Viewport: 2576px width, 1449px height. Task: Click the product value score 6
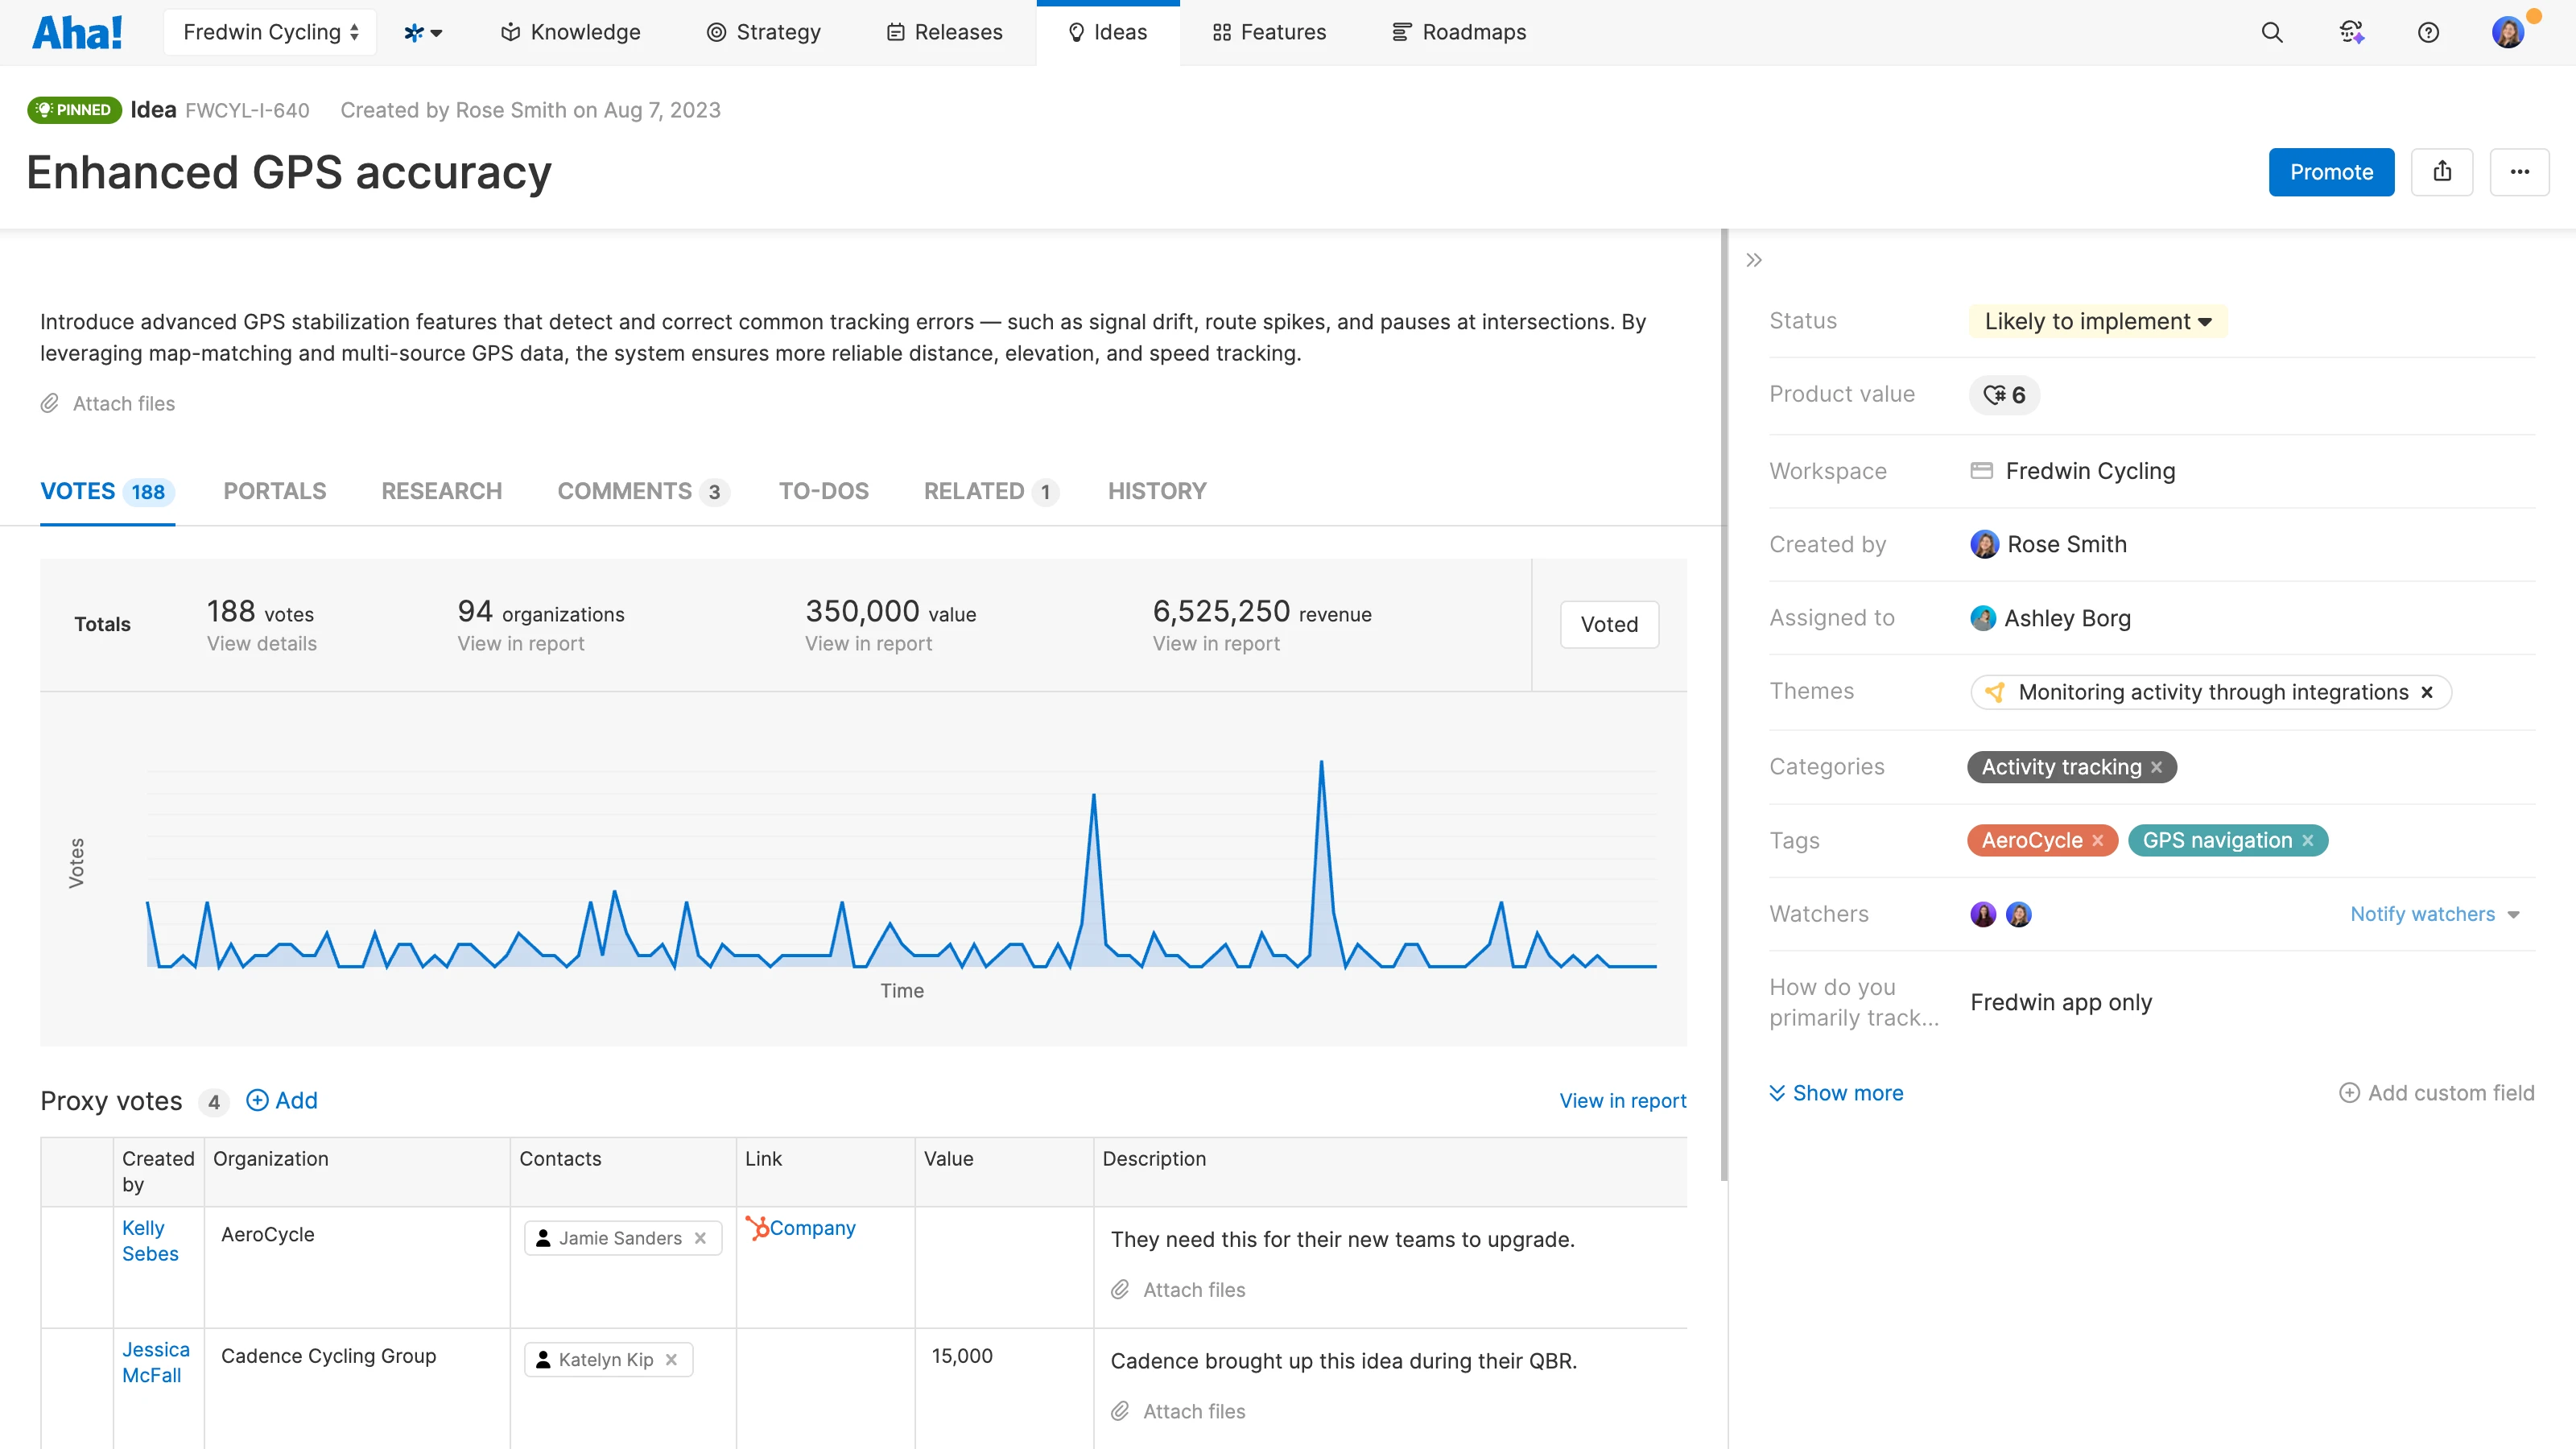(x=2004, y=395)
